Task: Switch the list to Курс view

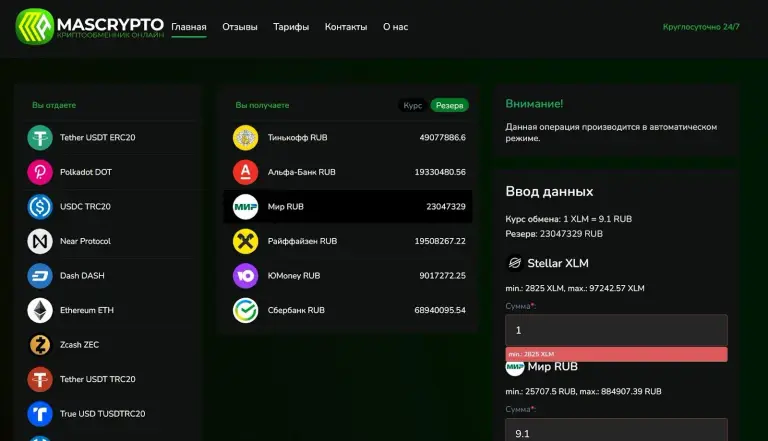Action: pos(412,105)
